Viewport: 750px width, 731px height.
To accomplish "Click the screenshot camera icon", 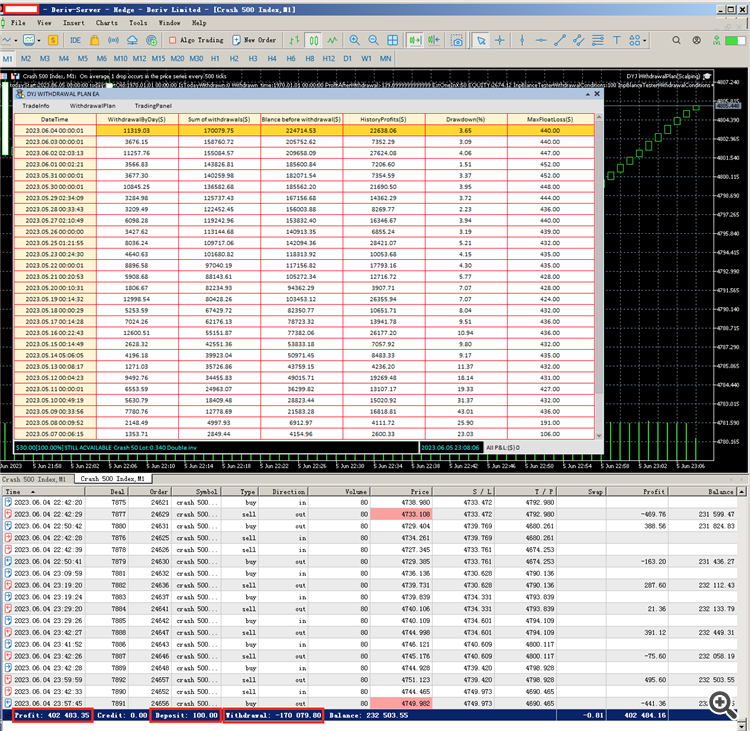I will [x=458, y=40].
